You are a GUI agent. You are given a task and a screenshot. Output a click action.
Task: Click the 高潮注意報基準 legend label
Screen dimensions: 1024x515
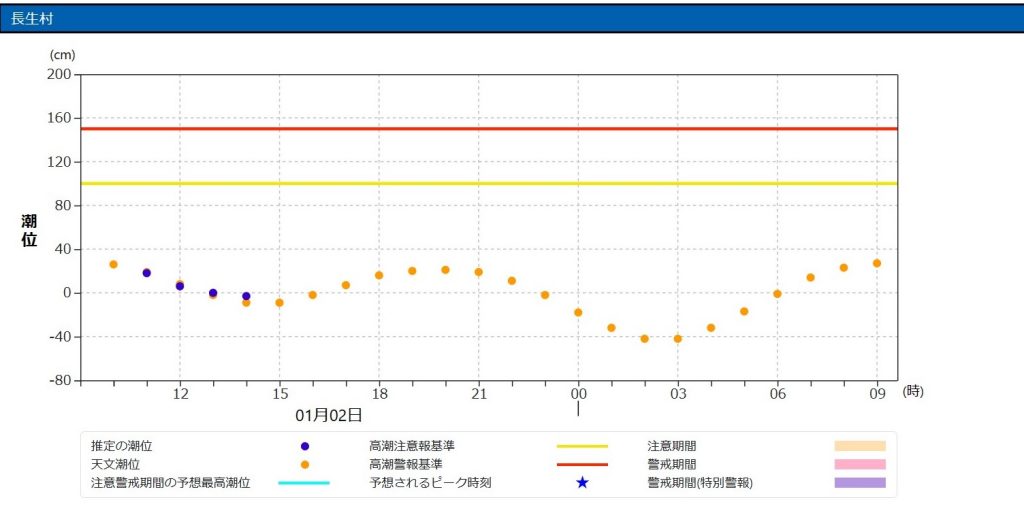coord(412,446)
